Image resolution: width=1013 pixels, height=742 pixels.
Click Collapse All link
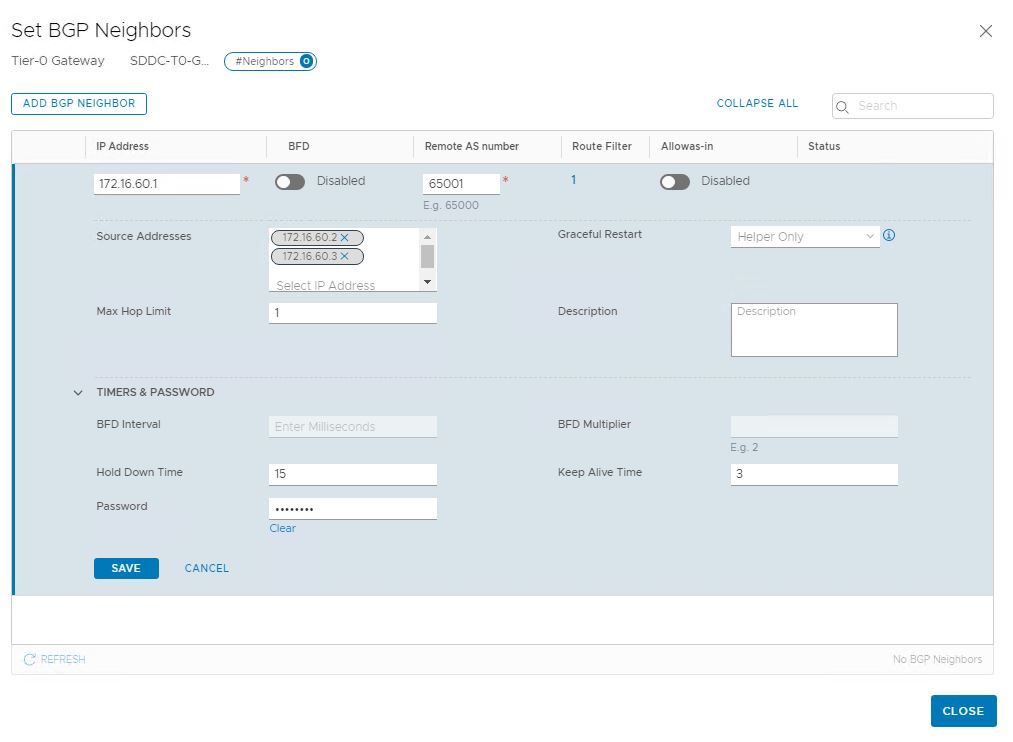point(757,103)
